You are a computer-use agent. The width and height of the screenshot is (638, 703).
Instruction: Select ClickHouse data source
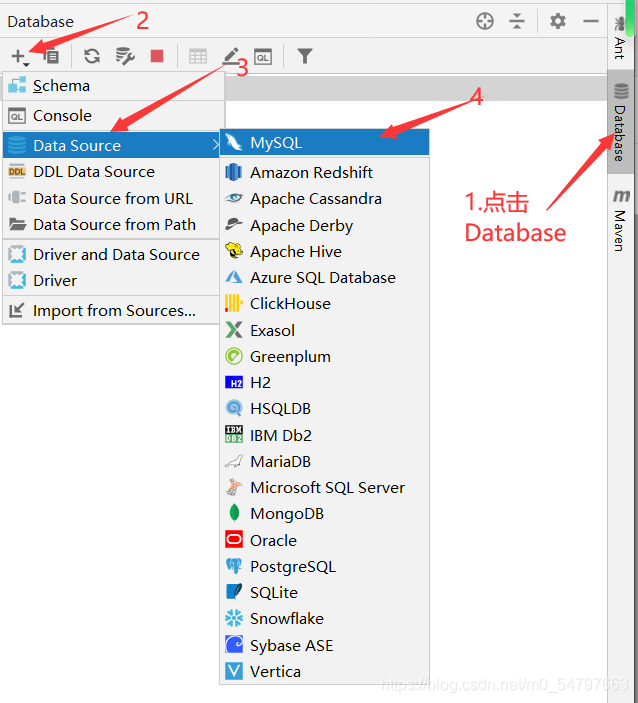click(325, 304)
